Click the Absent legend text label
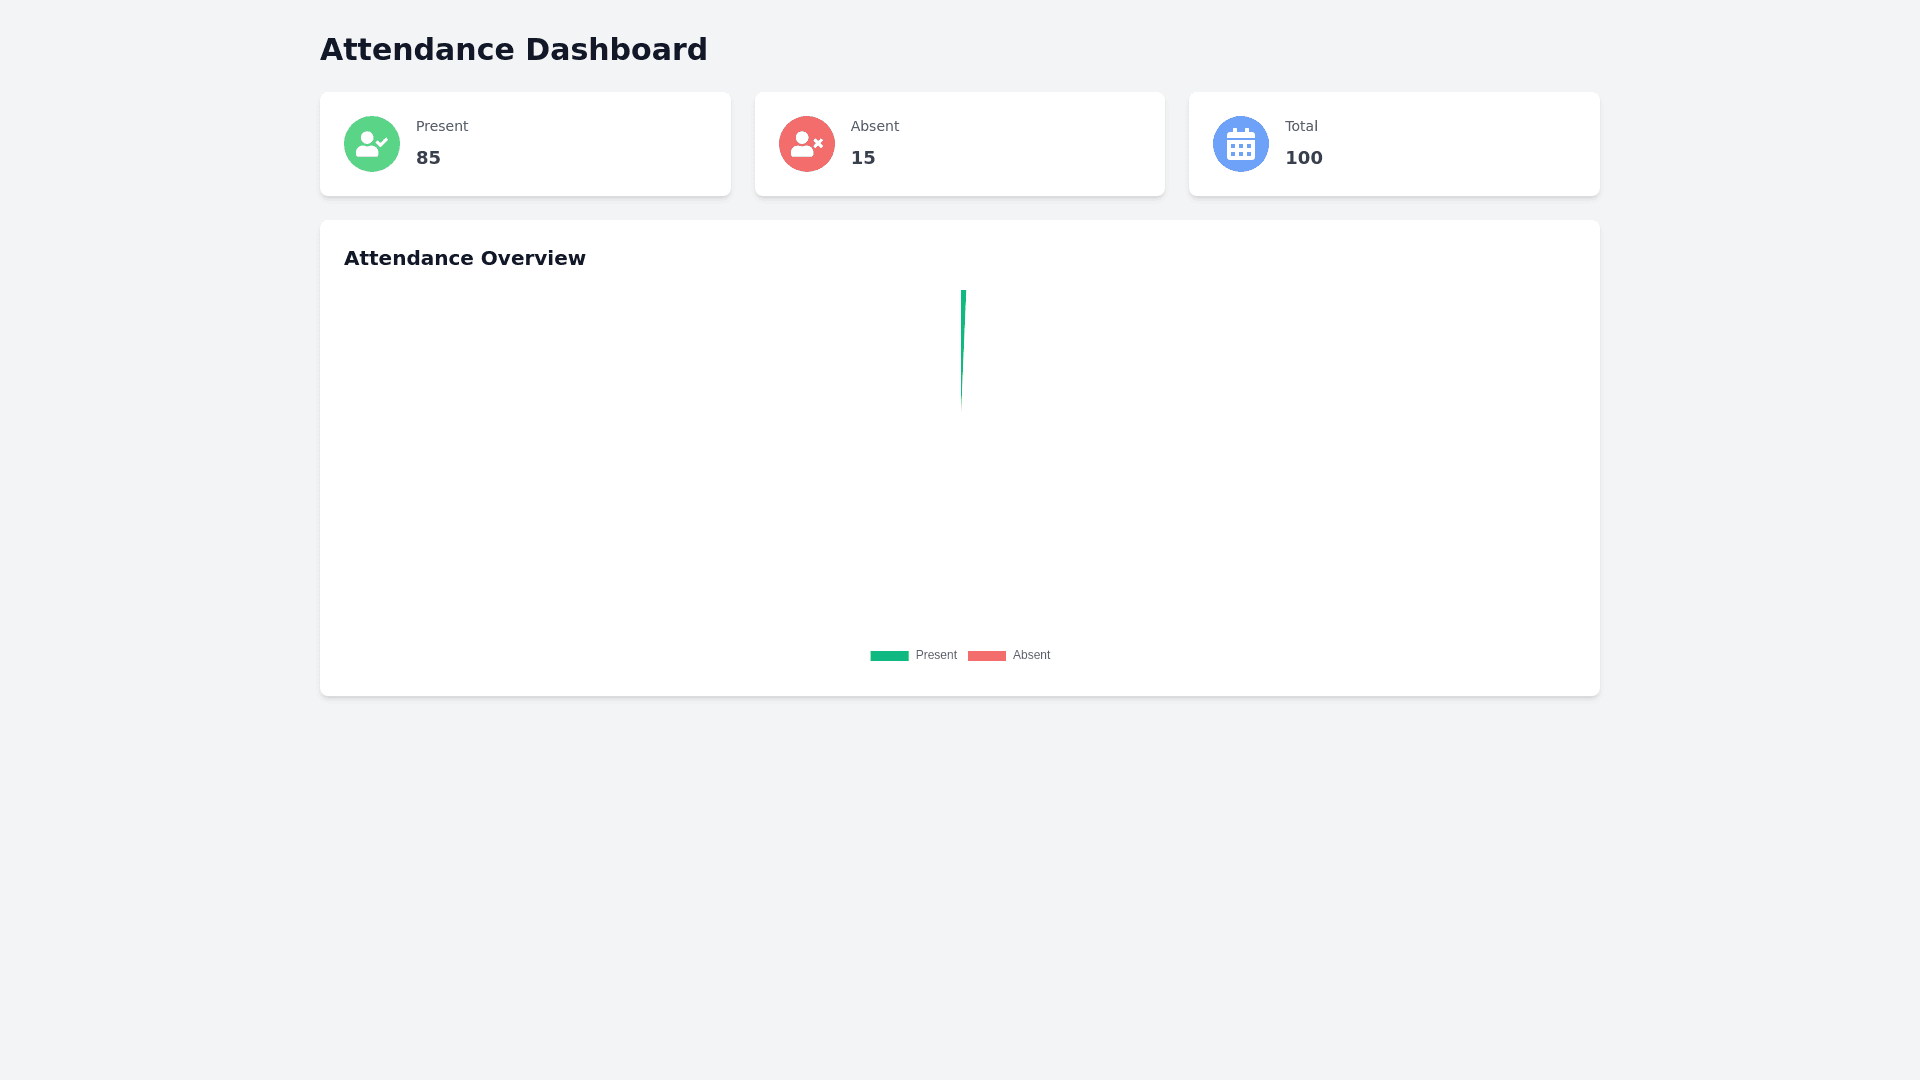Image resolution: width=1920 pixels, height=1080 pixels. pyautogui.click(x=1031, y=655)
